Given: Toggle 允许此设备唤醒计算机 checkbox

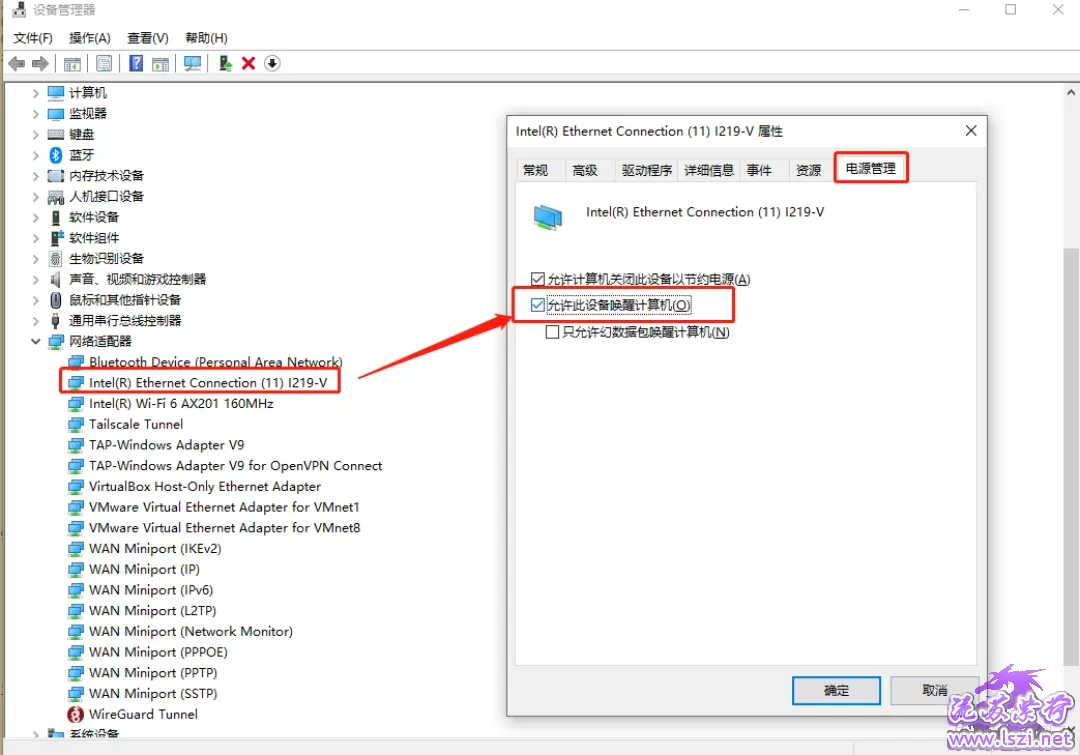Looking at the screenshot, I should (538, 305).
